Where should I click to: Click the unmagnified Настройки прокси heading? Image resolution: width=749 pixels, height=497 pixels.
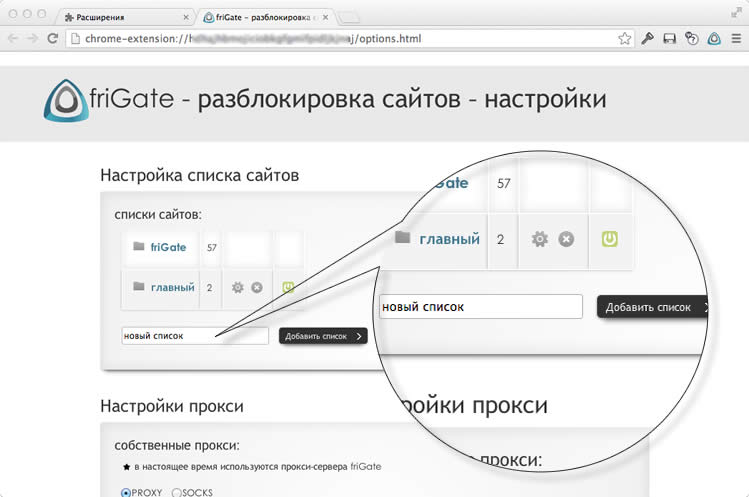(x=172, y=406)
